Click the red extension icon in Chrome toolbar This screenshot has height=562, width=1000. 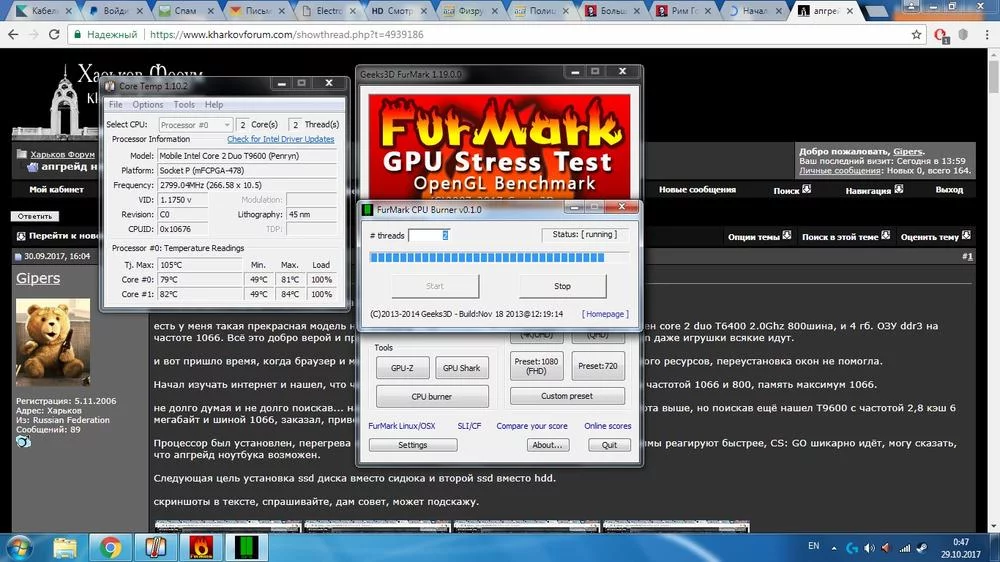pos(941,35)
